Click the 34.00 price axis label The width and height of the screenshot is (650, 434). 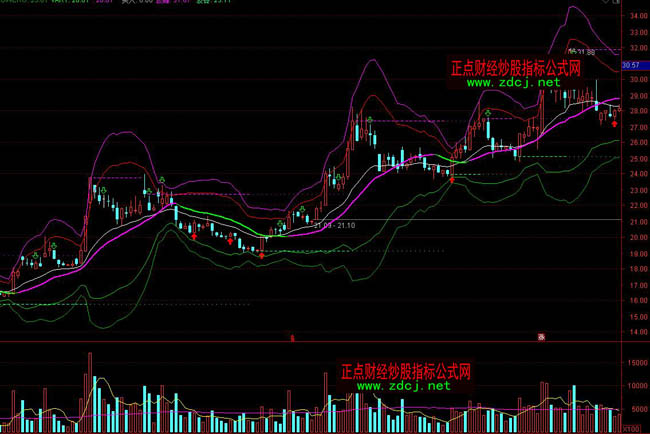[637, 17]
